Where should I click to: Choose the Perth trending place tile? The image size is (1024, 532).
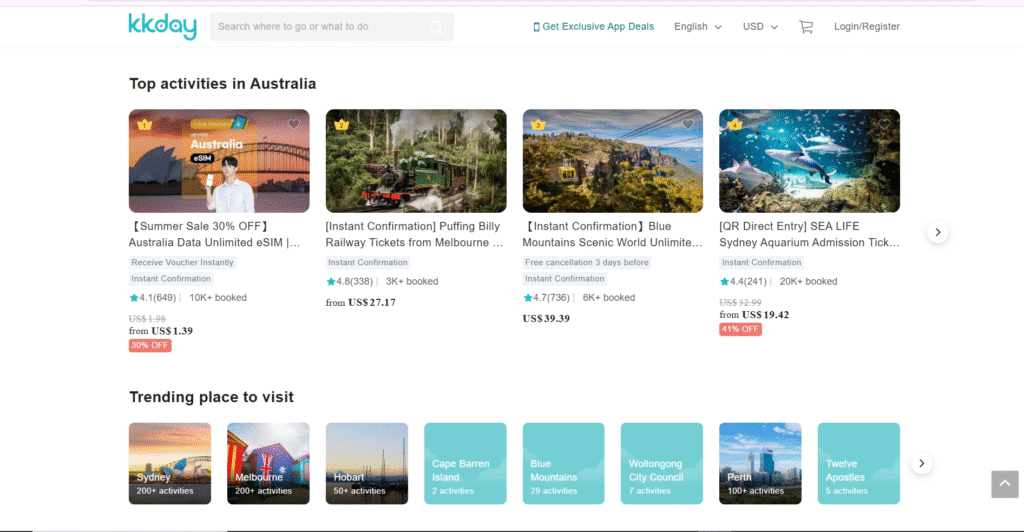[x=760, y=463]
